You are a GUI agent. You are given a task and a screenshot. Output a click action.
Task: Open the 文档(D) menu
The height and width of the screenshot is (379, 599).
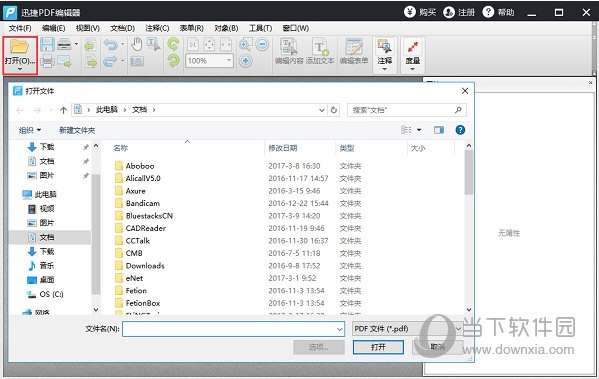pos(123,28)
